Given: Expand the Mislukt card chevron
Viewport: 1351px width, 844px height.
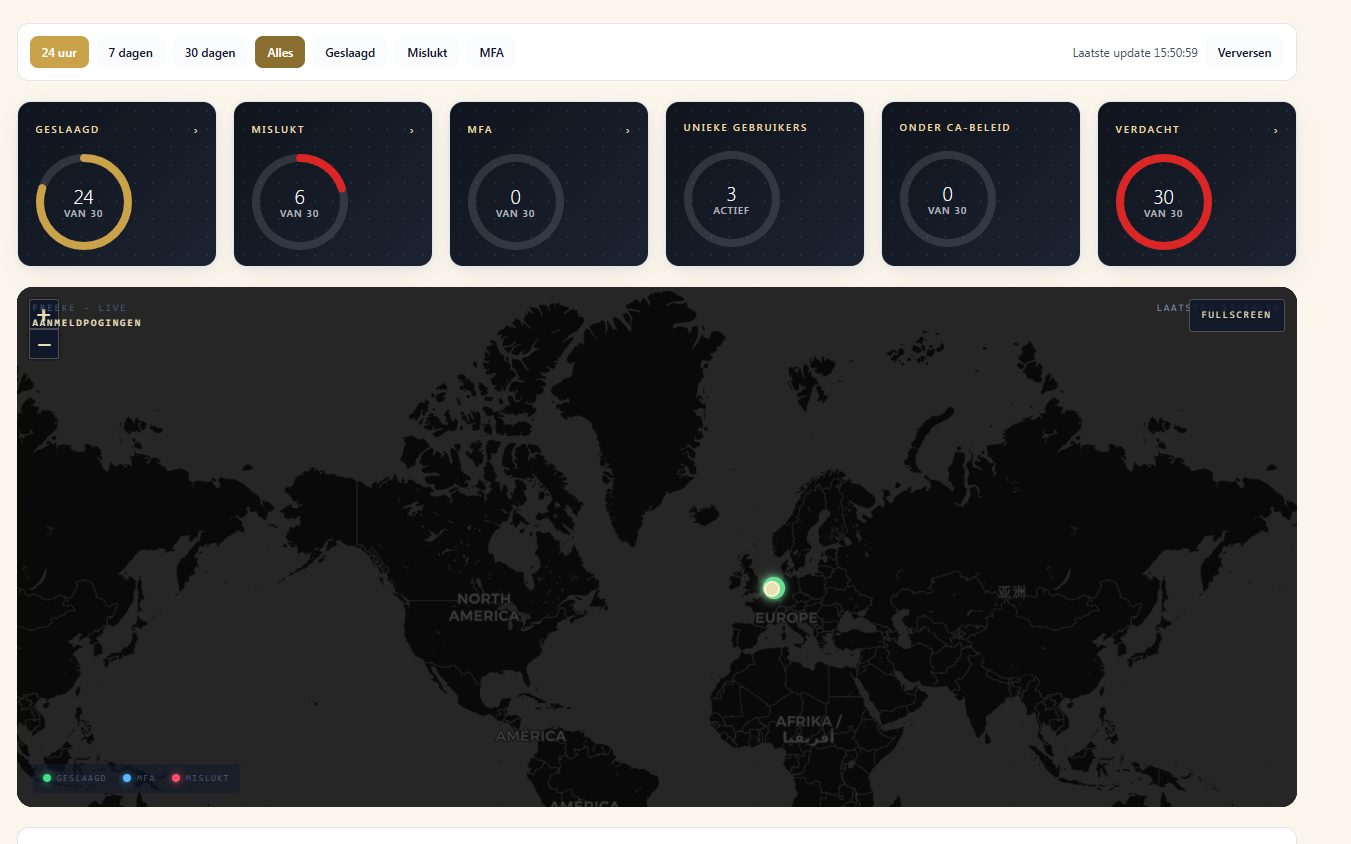Looking at the screenshot, I should tap(412, 130).
